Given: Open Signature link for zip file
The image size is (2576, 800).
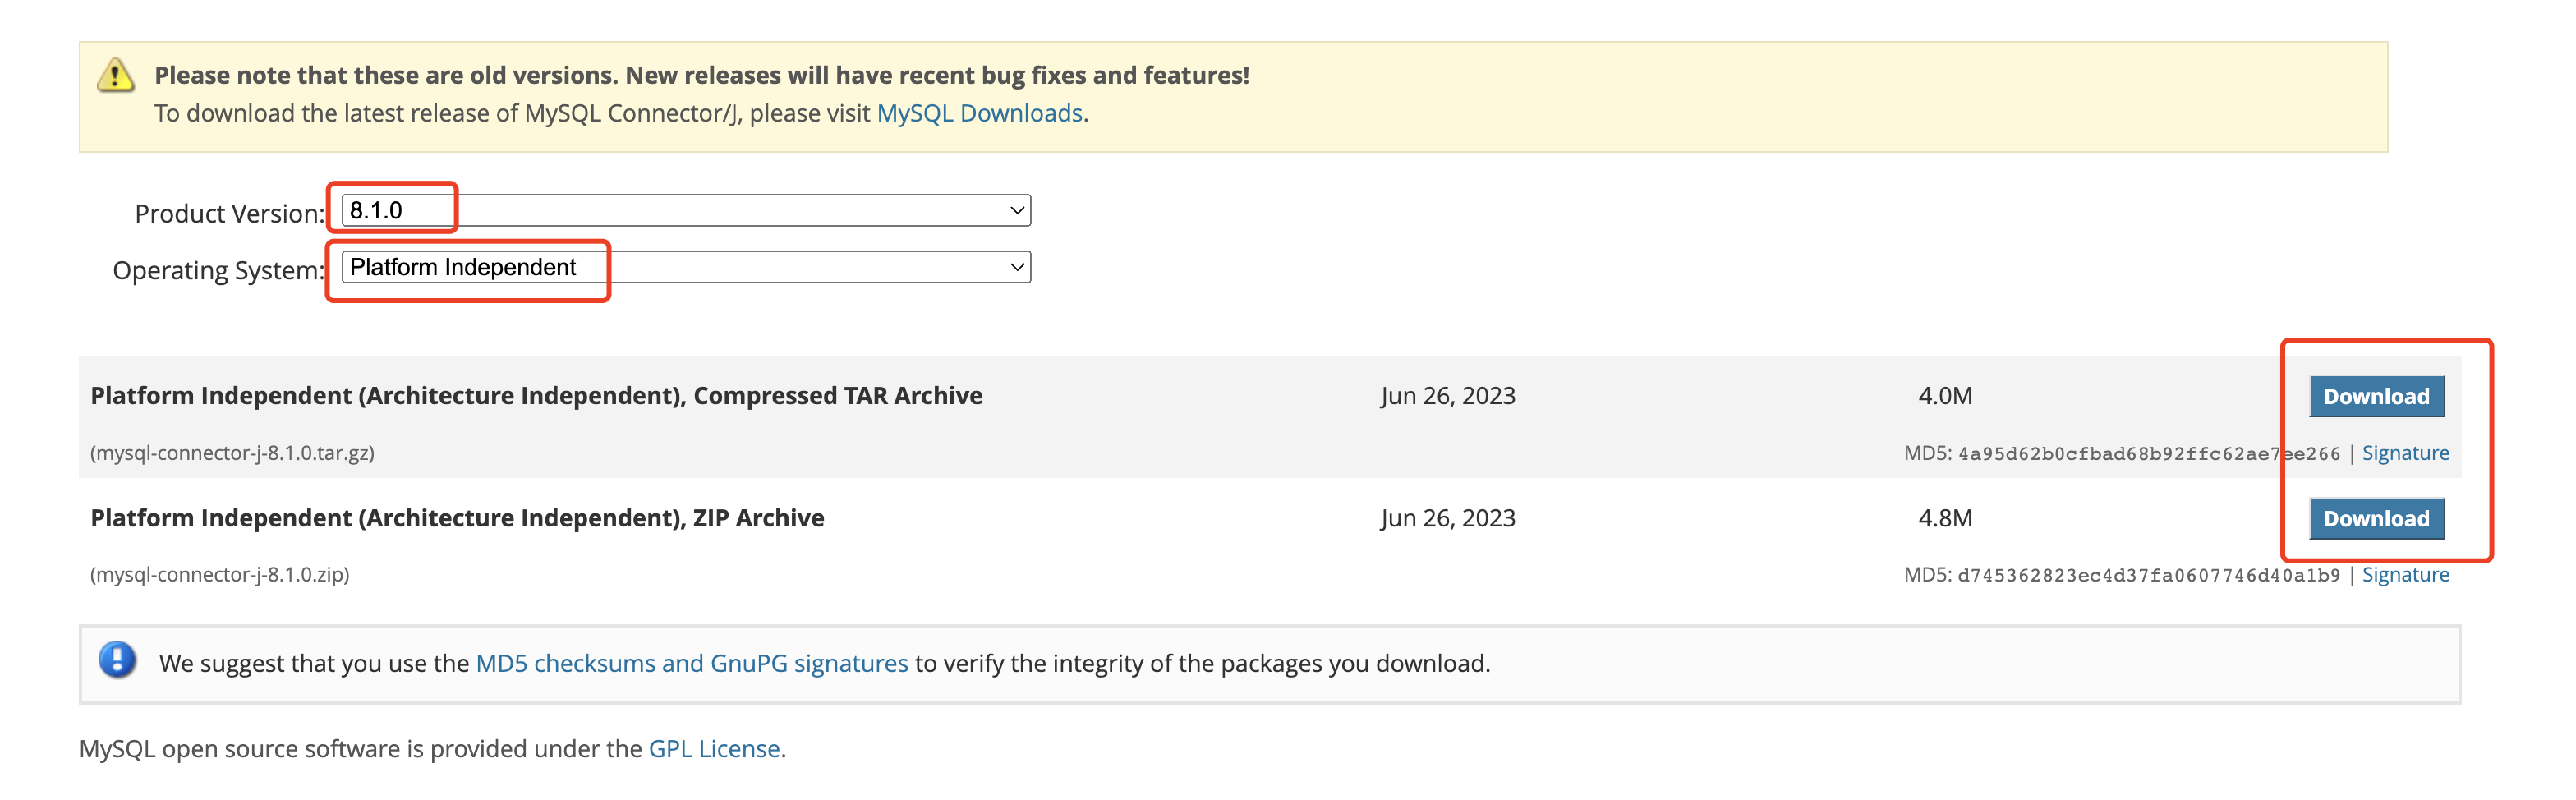Looking at the screenshot, I should [x=2405, y=575].
